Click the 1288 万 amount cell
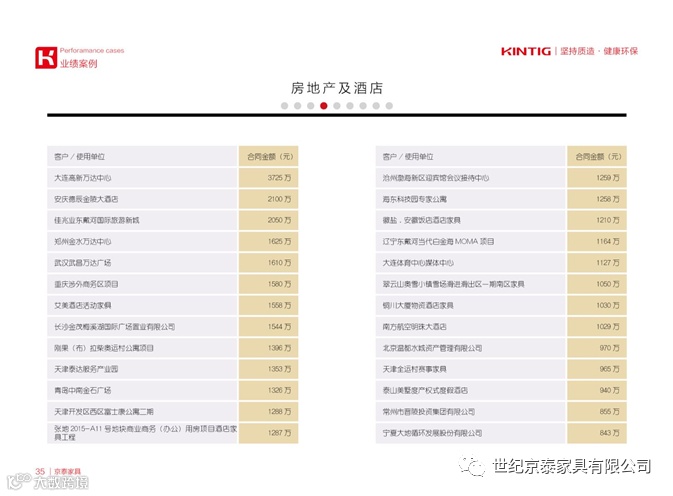The height and width of the screenshot is (496, 673). point(268,411)
